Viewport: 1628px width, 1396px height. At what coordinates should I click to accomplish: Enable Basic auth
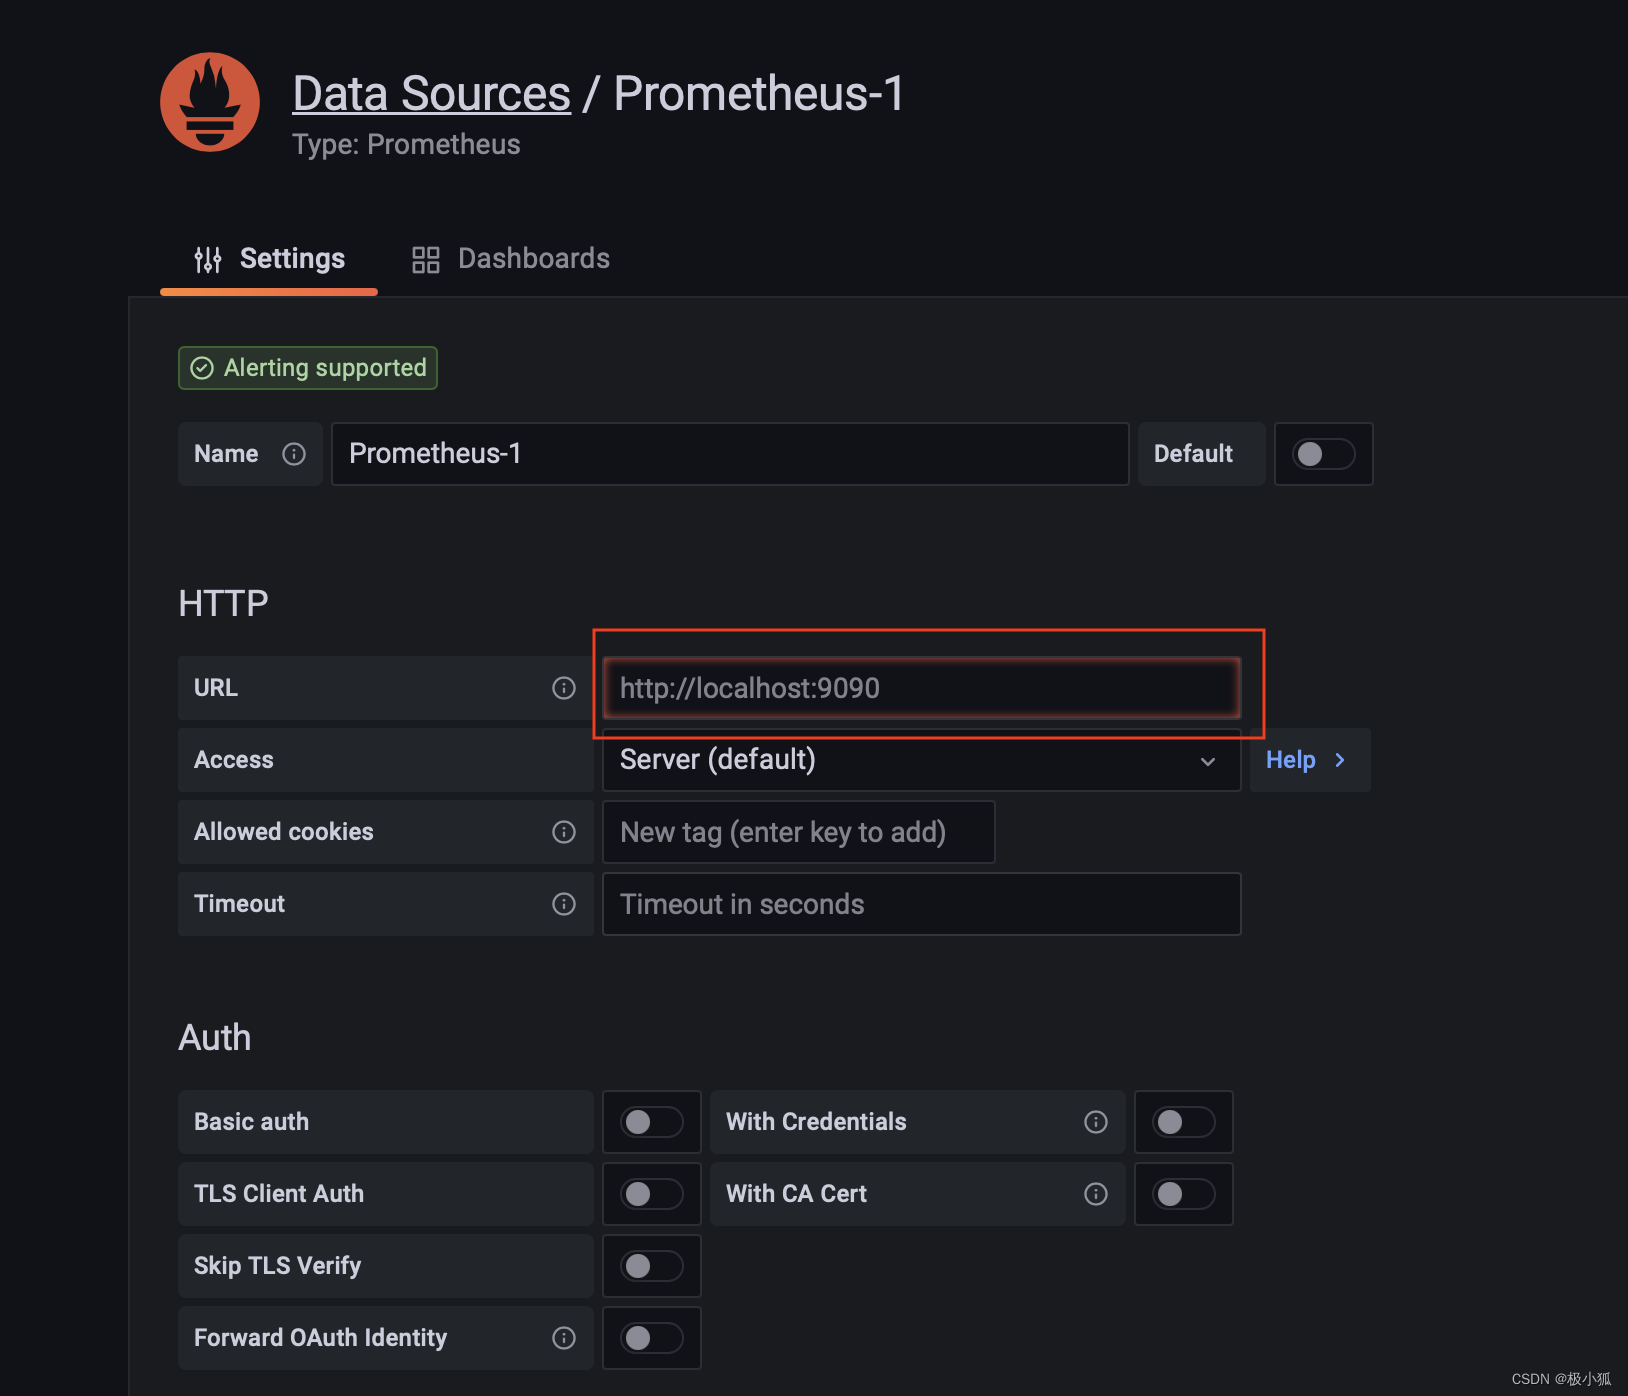pos(651,1121)
